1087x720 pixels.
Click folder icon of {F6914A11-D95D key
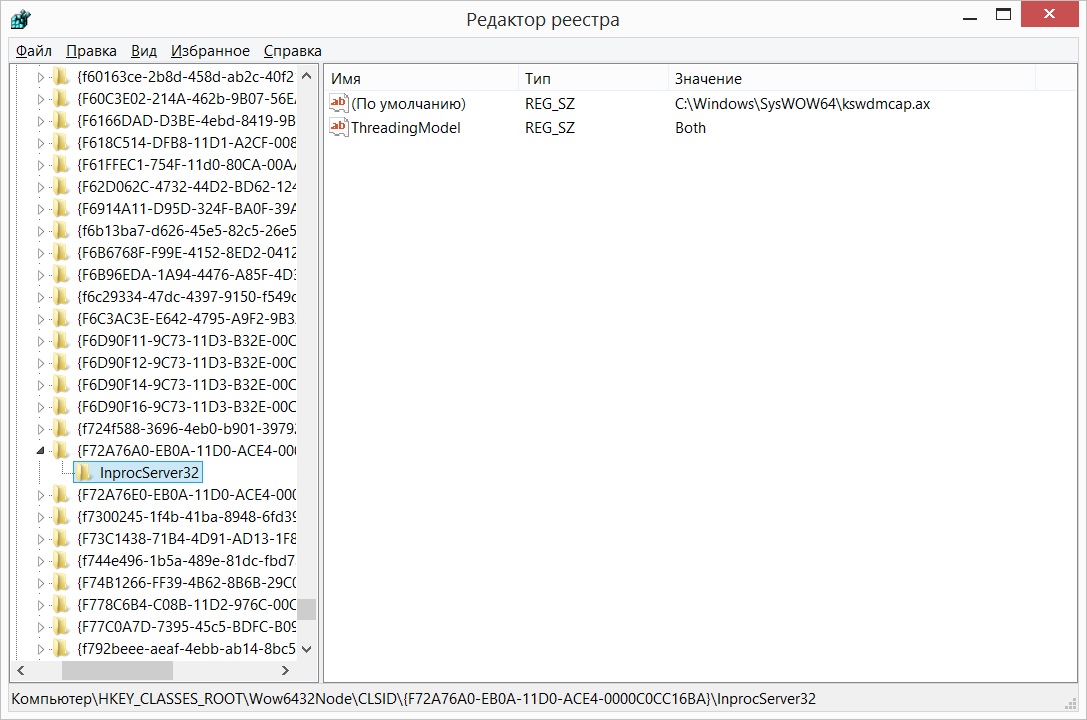coord(62,208)
